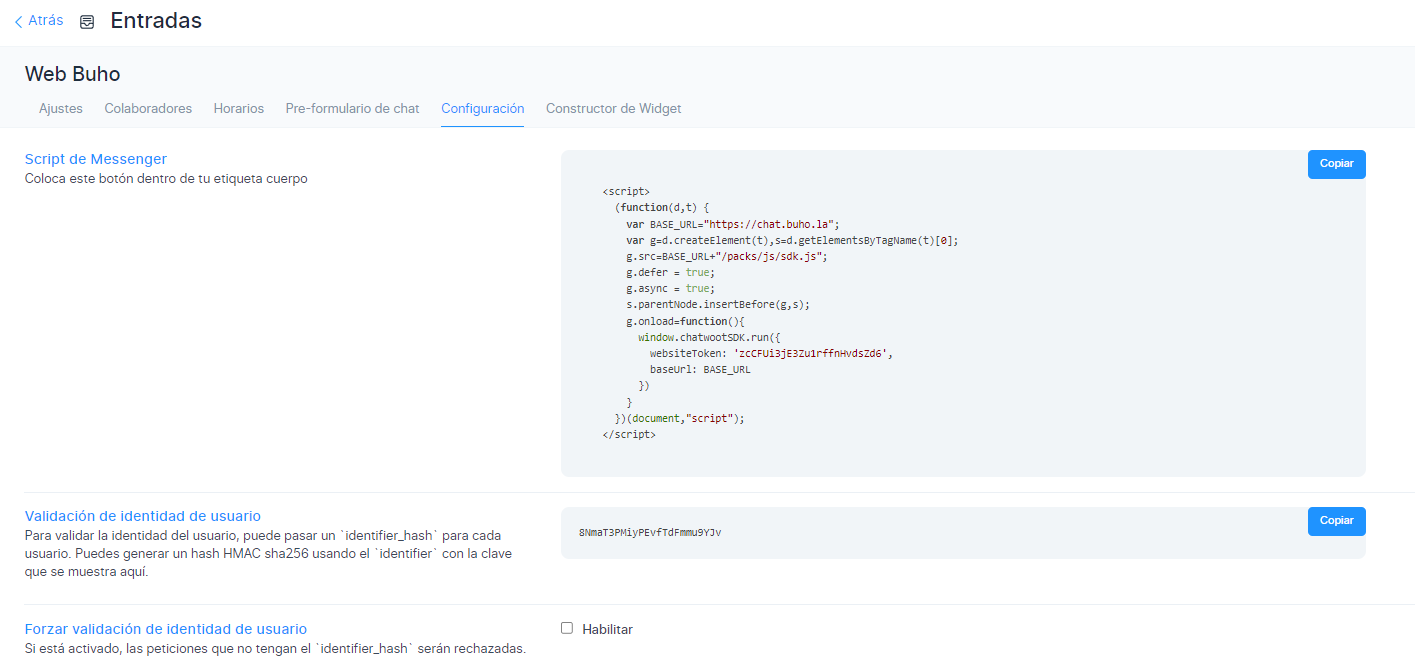Click the Web Buho inbox title

pyautogui.click(x=72, y=74)
